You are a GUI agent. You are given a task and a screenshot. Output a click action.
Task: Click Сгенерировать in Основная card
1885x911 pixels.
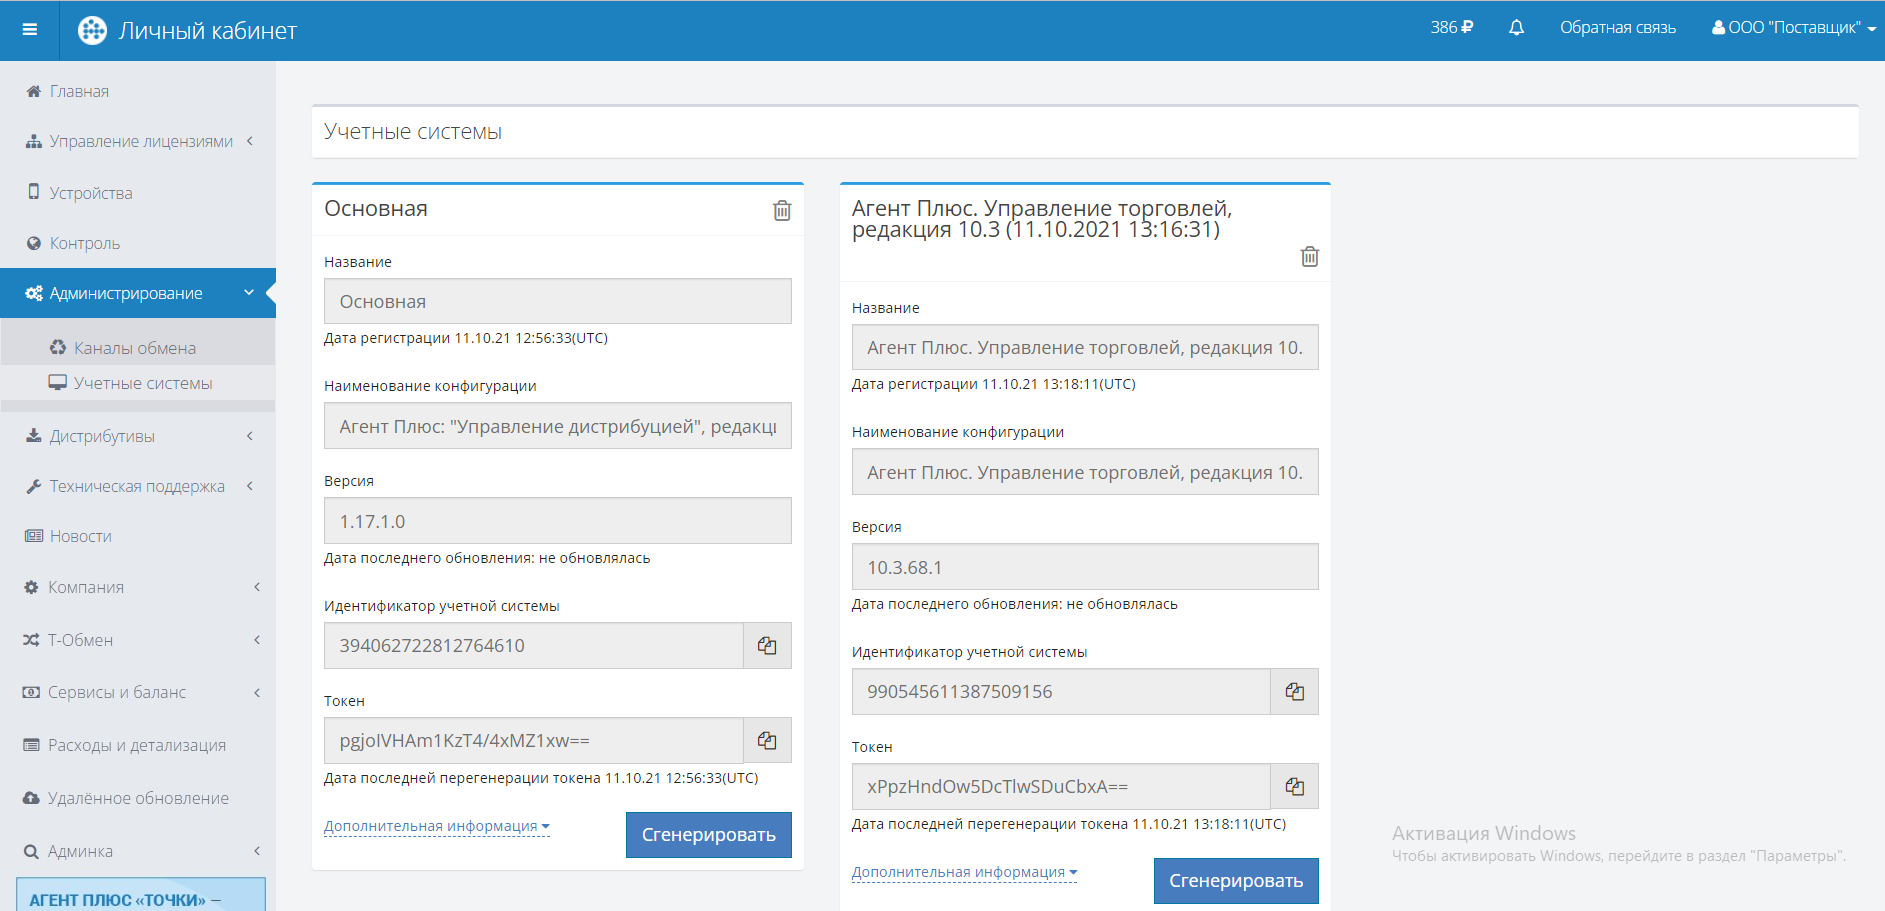(709, 835)
